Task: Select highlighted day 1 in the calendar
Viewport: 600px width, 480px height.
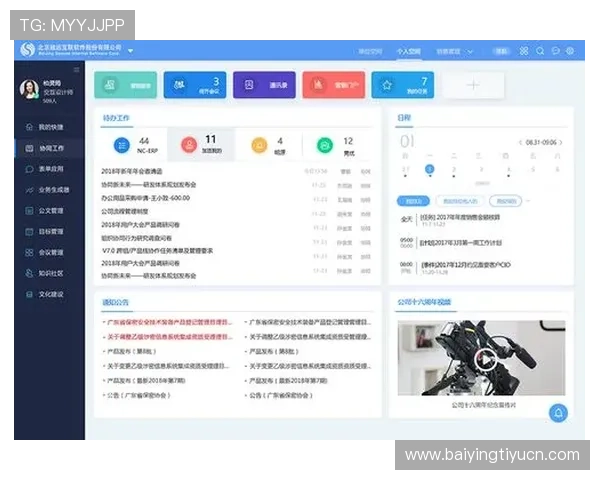Action: (x=430, y=169)
